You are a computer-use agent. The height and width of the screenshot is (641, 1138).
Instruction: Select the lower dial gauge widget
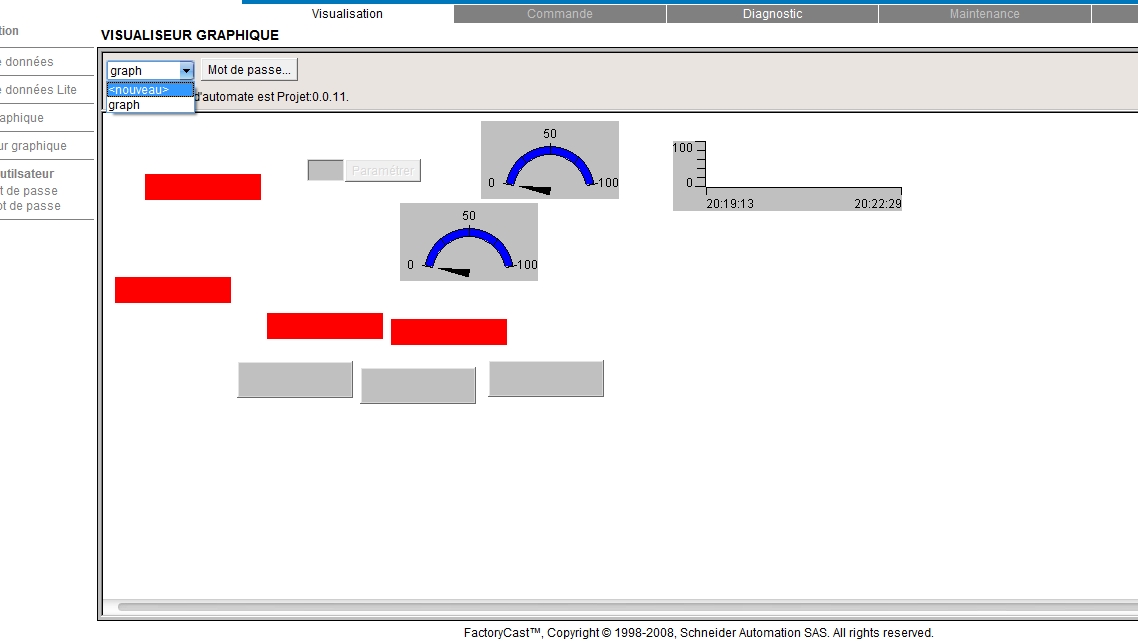tap(469, 242)
